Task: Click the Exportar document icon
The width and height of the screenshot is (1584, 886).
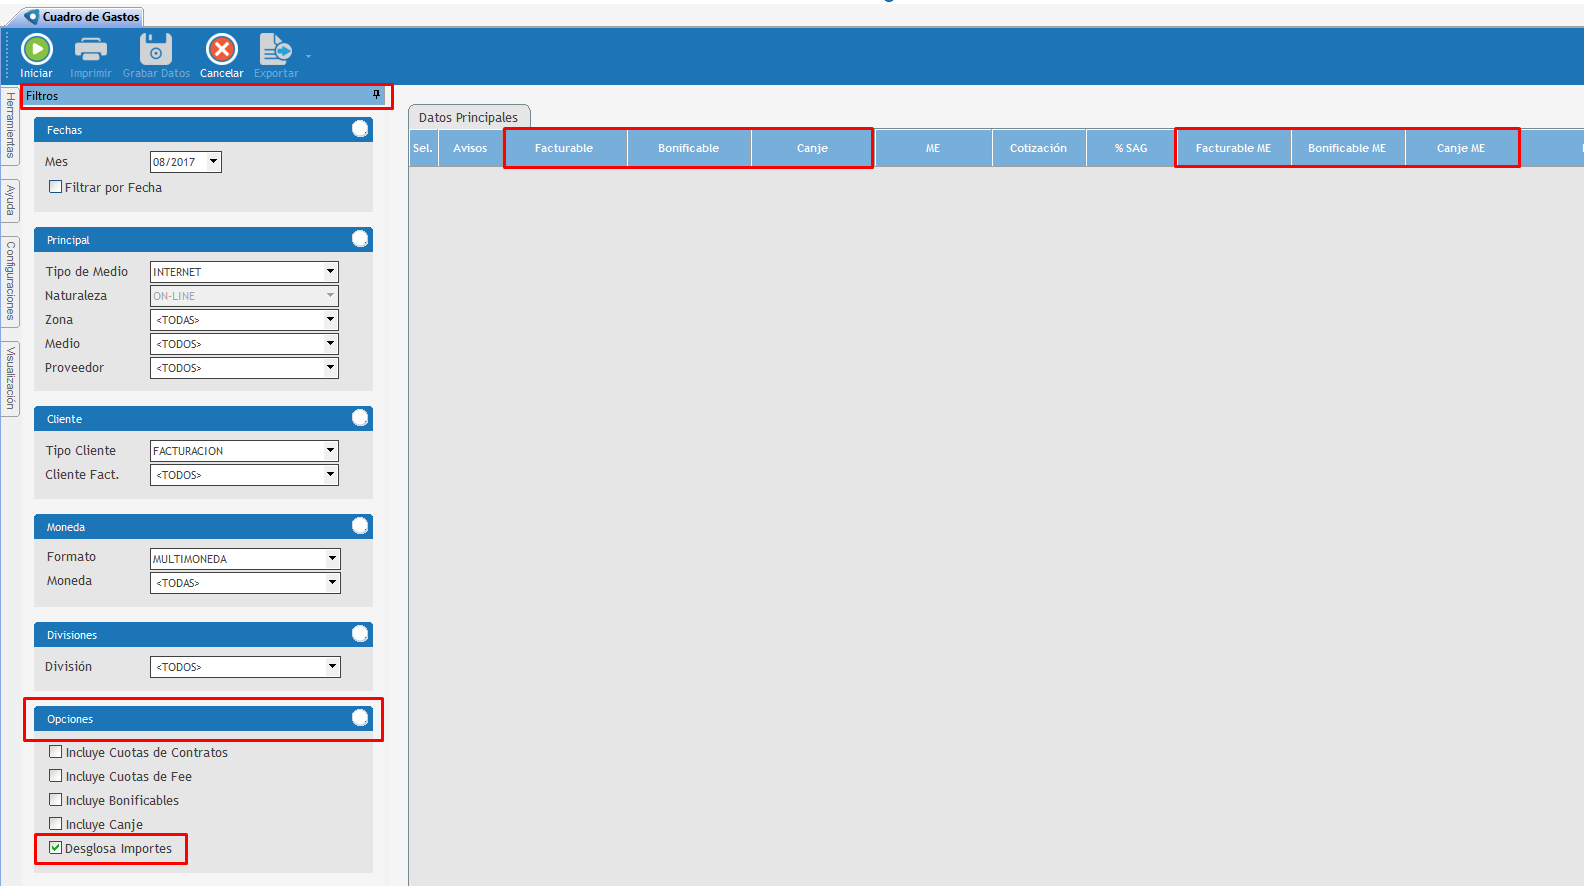Action: click(275, 49)
